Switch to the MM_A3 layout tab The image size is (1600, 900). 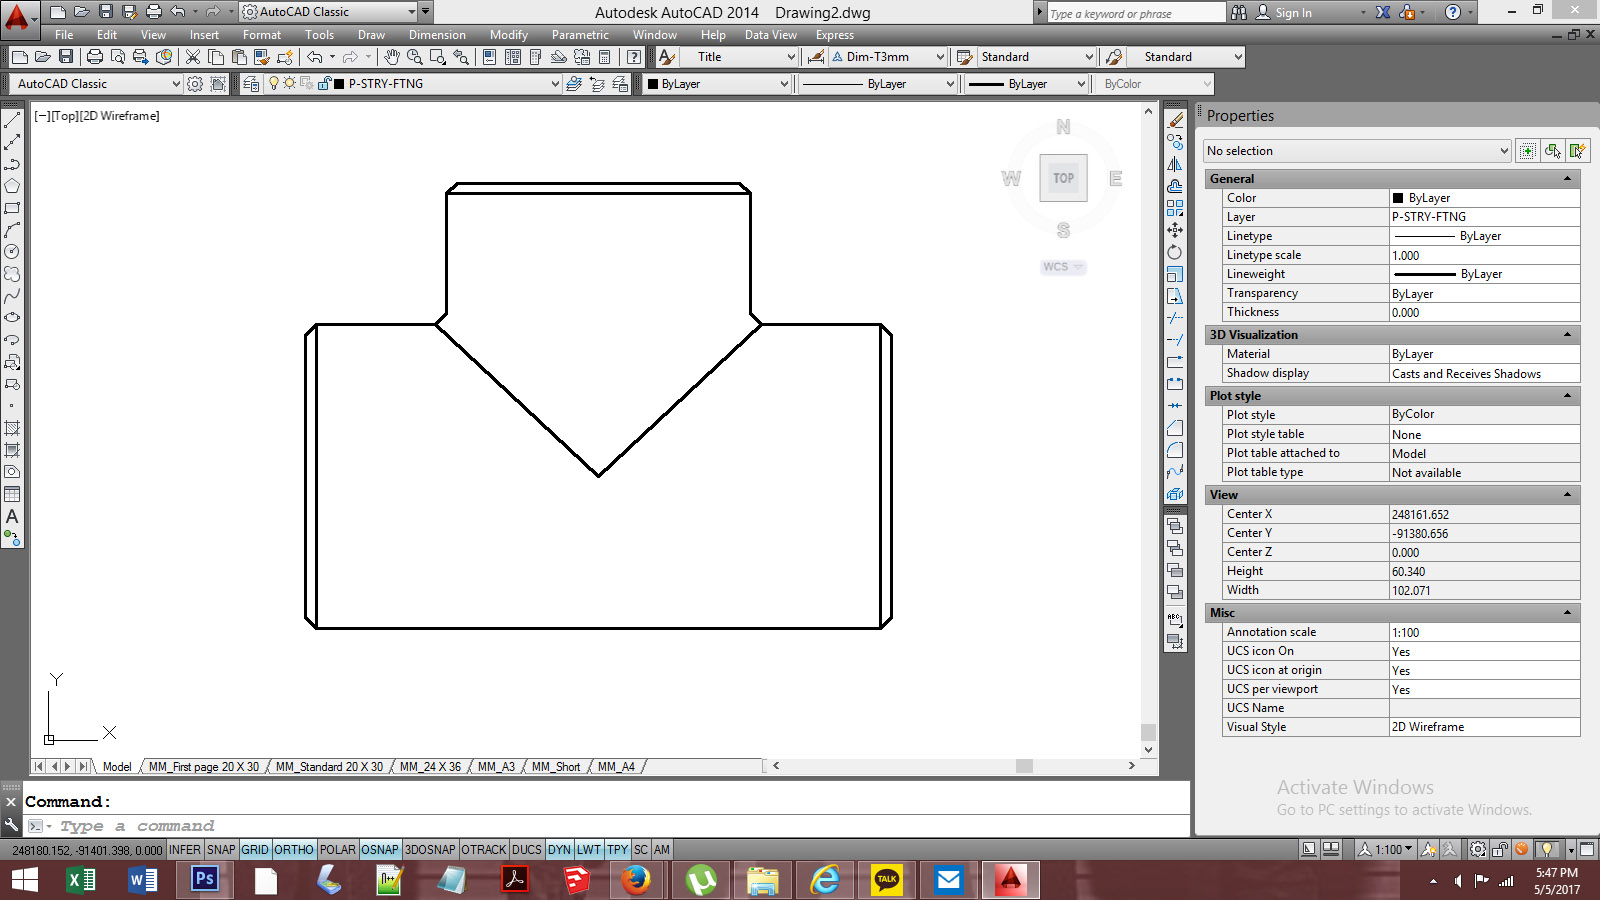click(x=496, y=767)
